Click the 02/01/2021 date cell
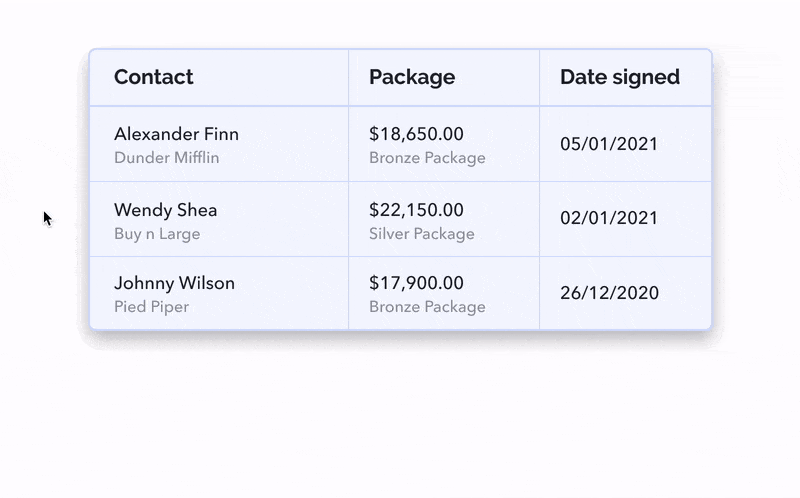 [609, 218]
